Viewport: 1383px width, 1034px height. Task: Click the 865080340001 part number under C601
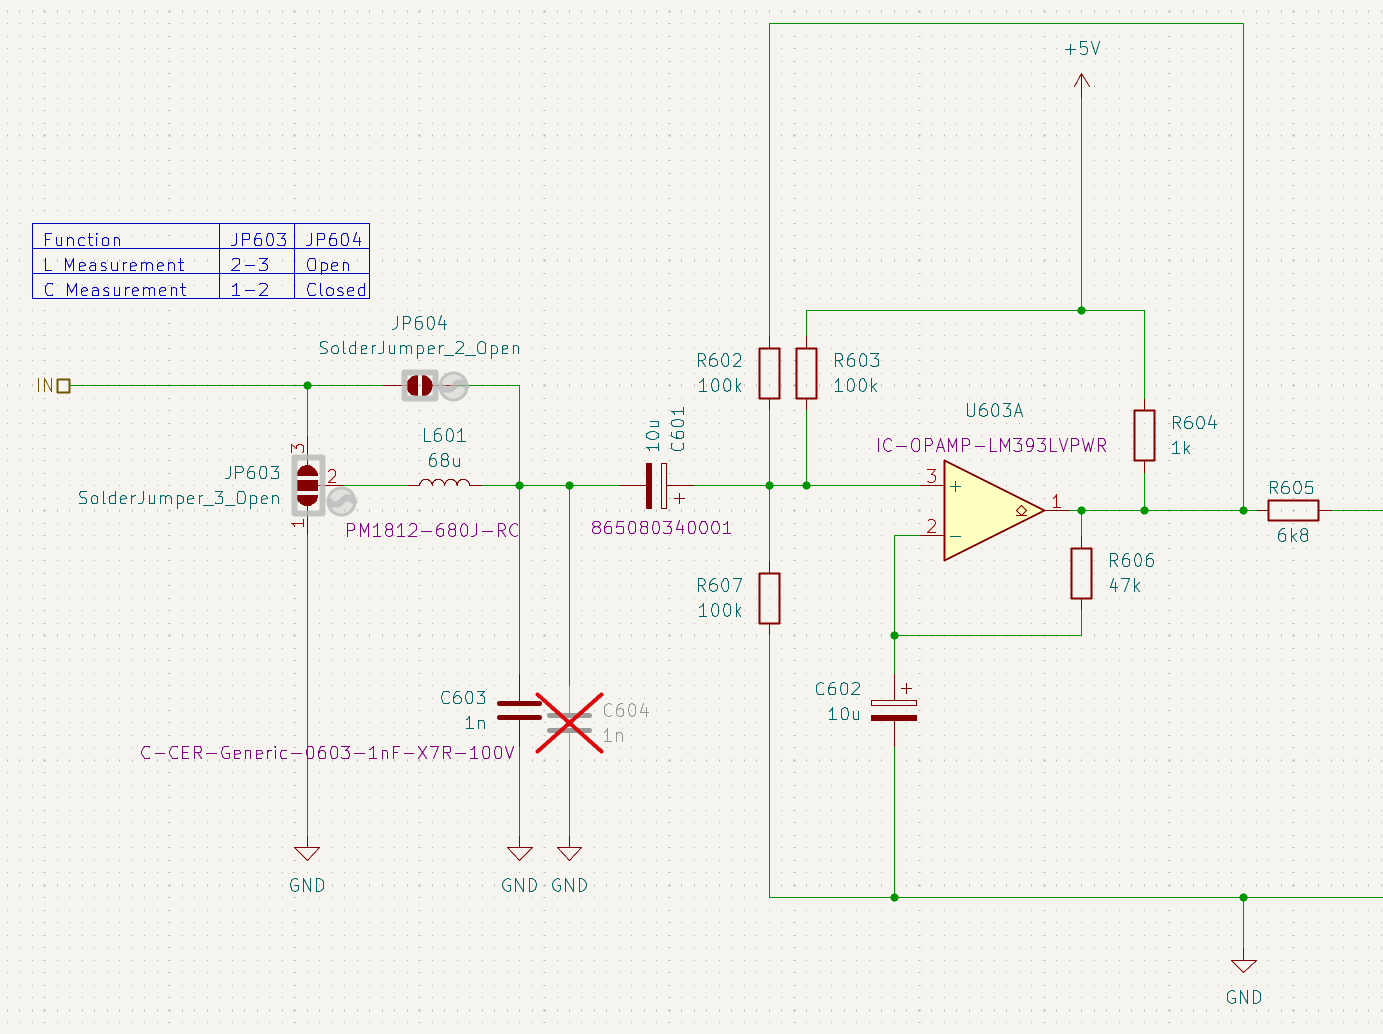(661, 528)
